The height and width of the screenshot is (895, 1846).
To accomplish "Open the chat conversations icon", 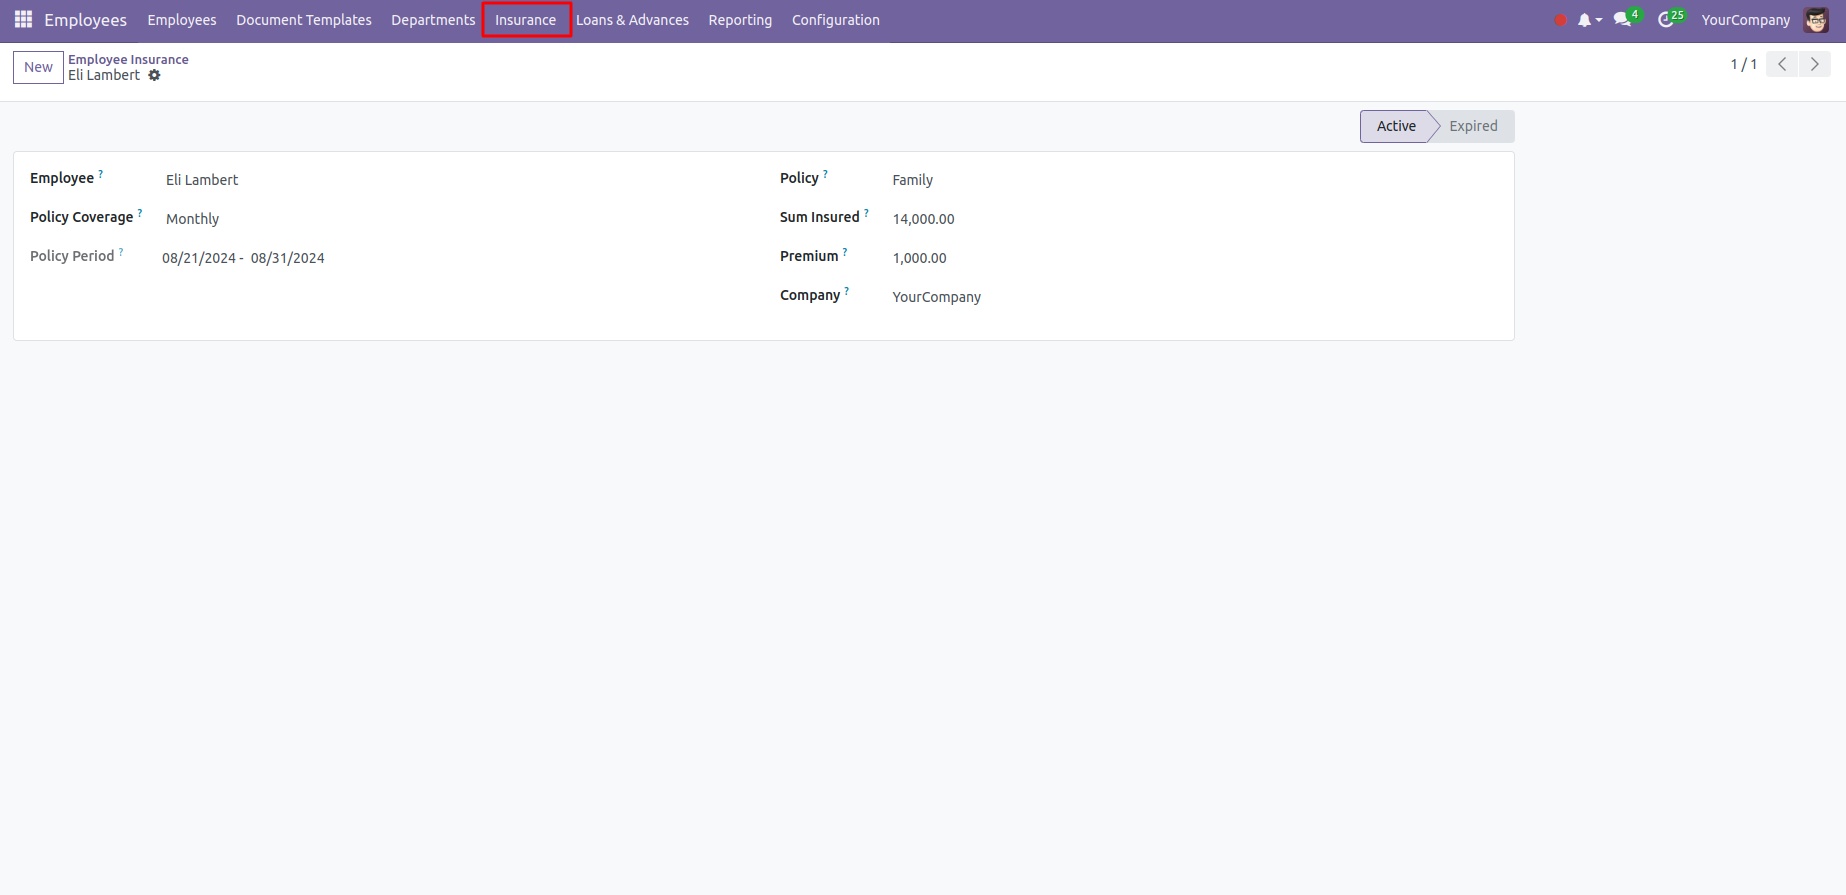I will coord(1622,20).
